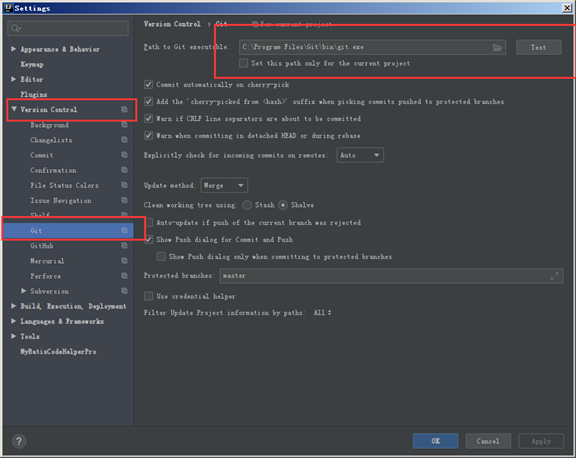Toggle cherry-picked from hash suffix checkbox

[148, 101]
